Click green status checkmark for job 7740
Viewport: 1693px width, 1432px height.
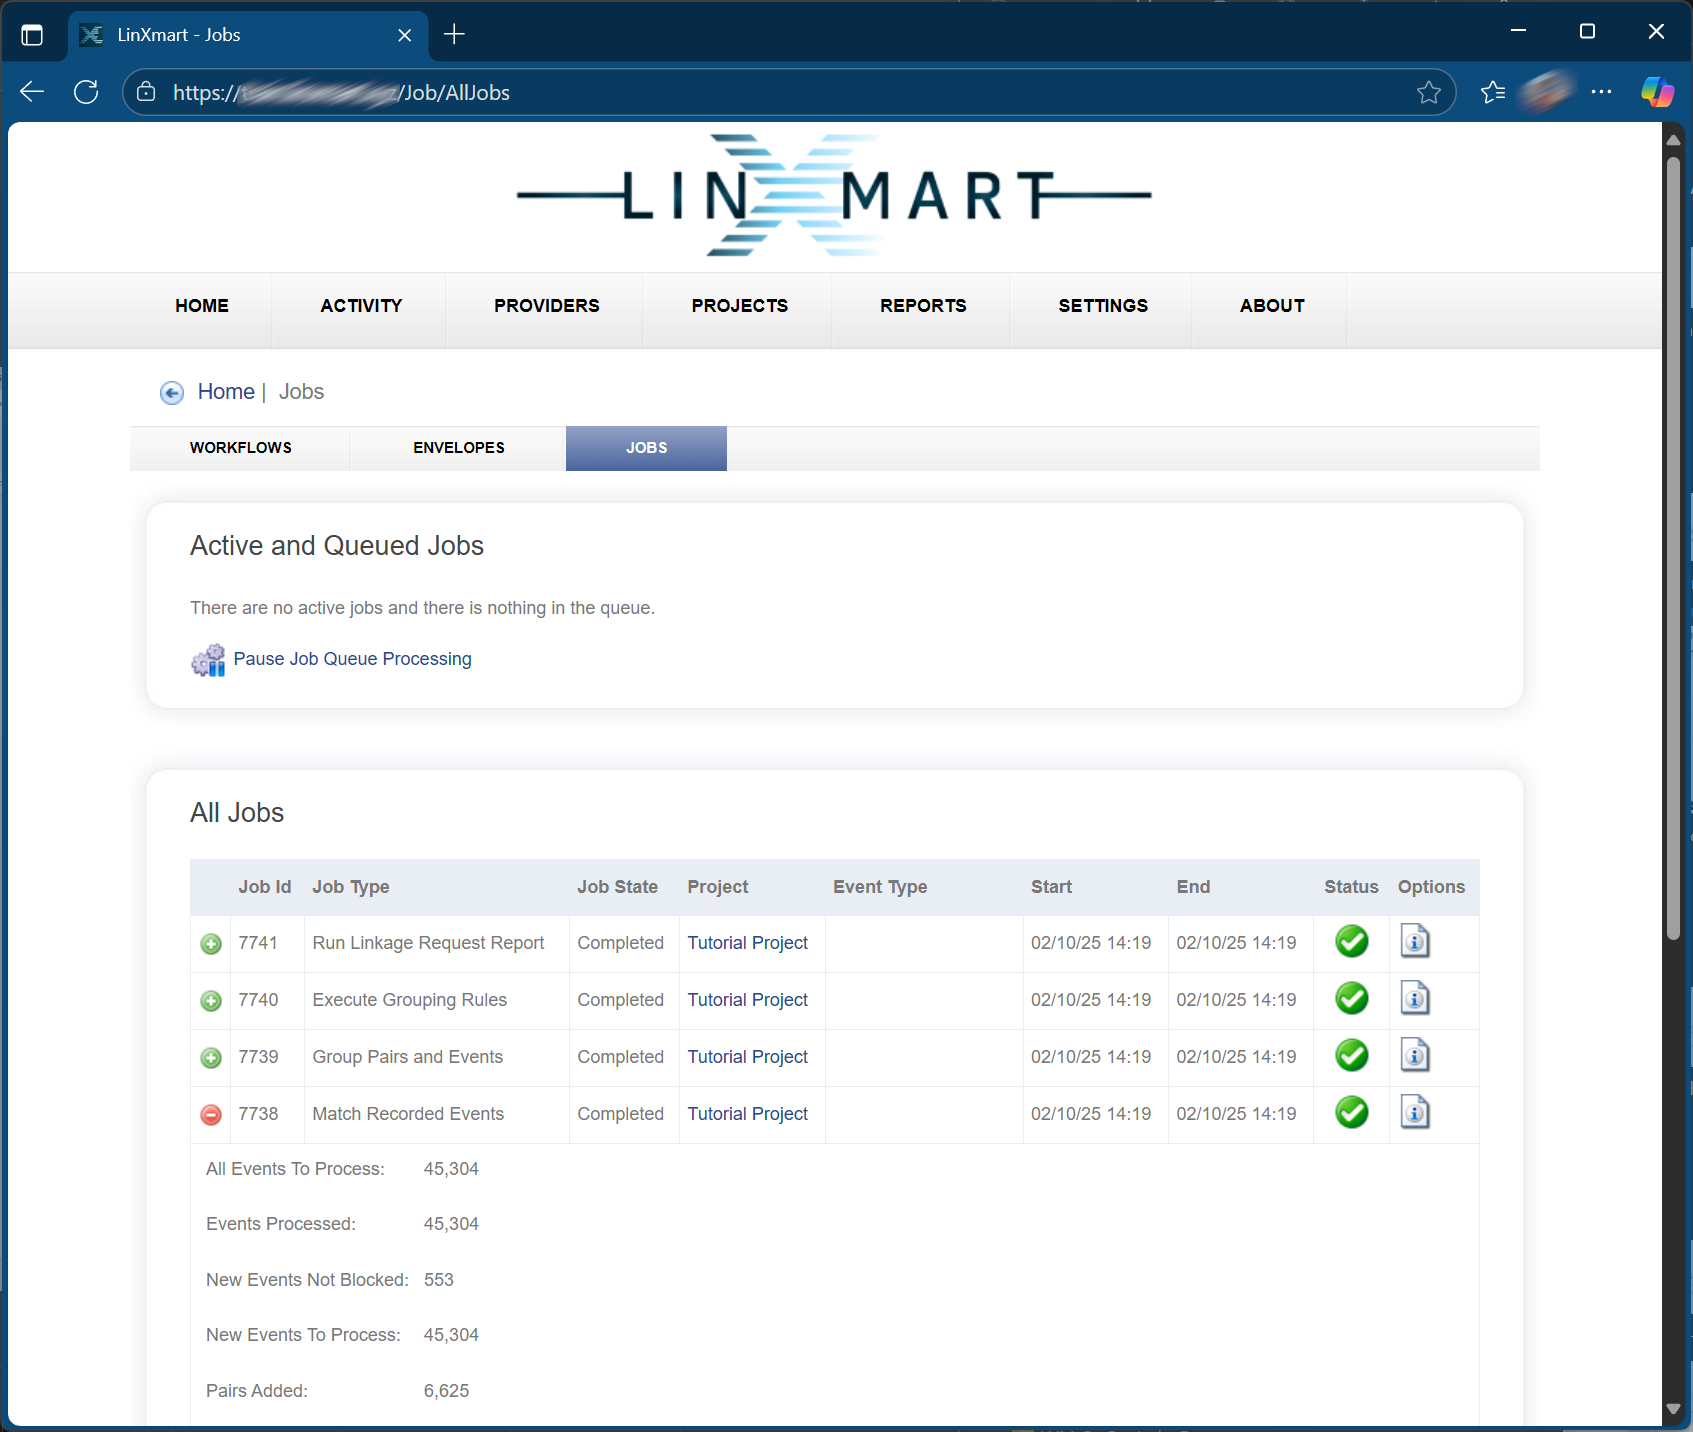(x=1351, y=999)
